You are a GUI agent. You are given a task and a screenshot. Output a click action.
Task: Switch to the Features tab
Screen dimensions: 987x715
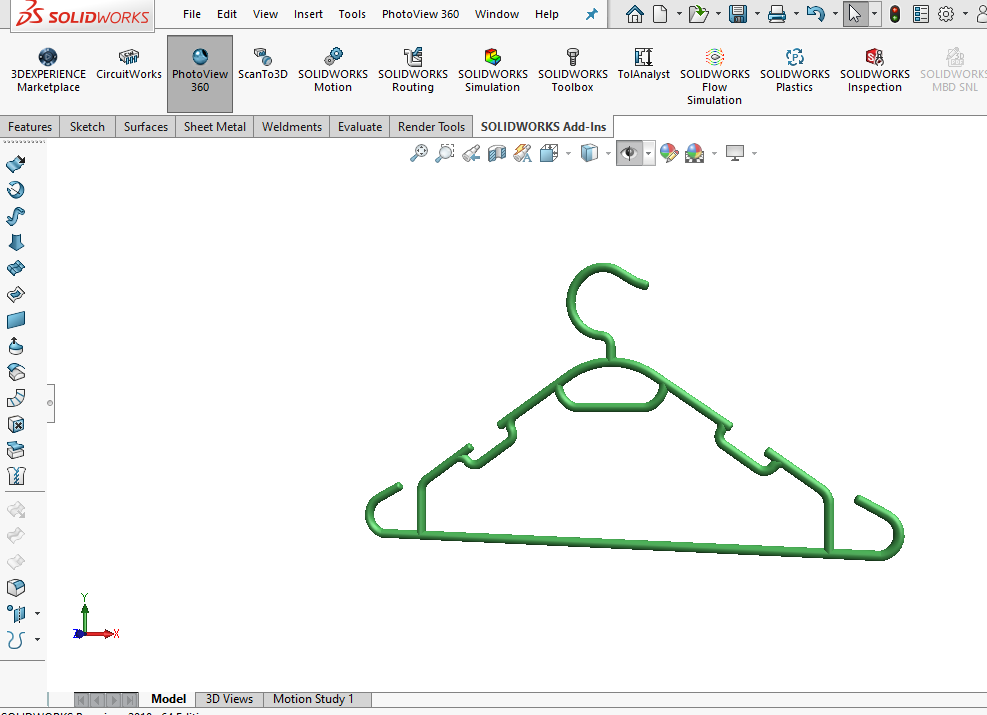coord(30,127)
